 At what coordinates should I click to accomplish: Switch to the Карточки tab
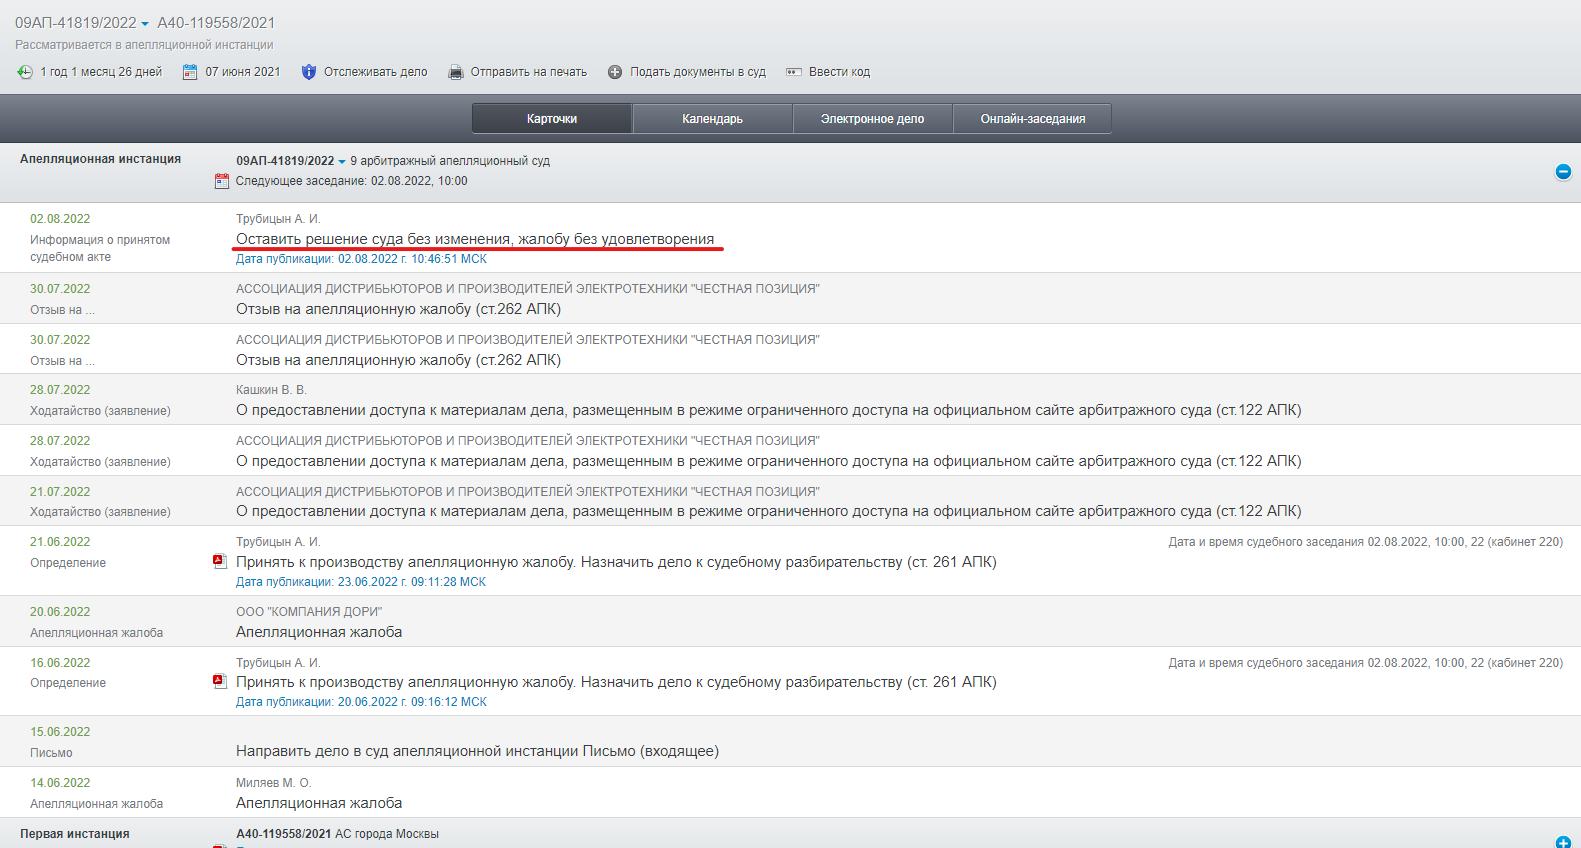(552, 118)
